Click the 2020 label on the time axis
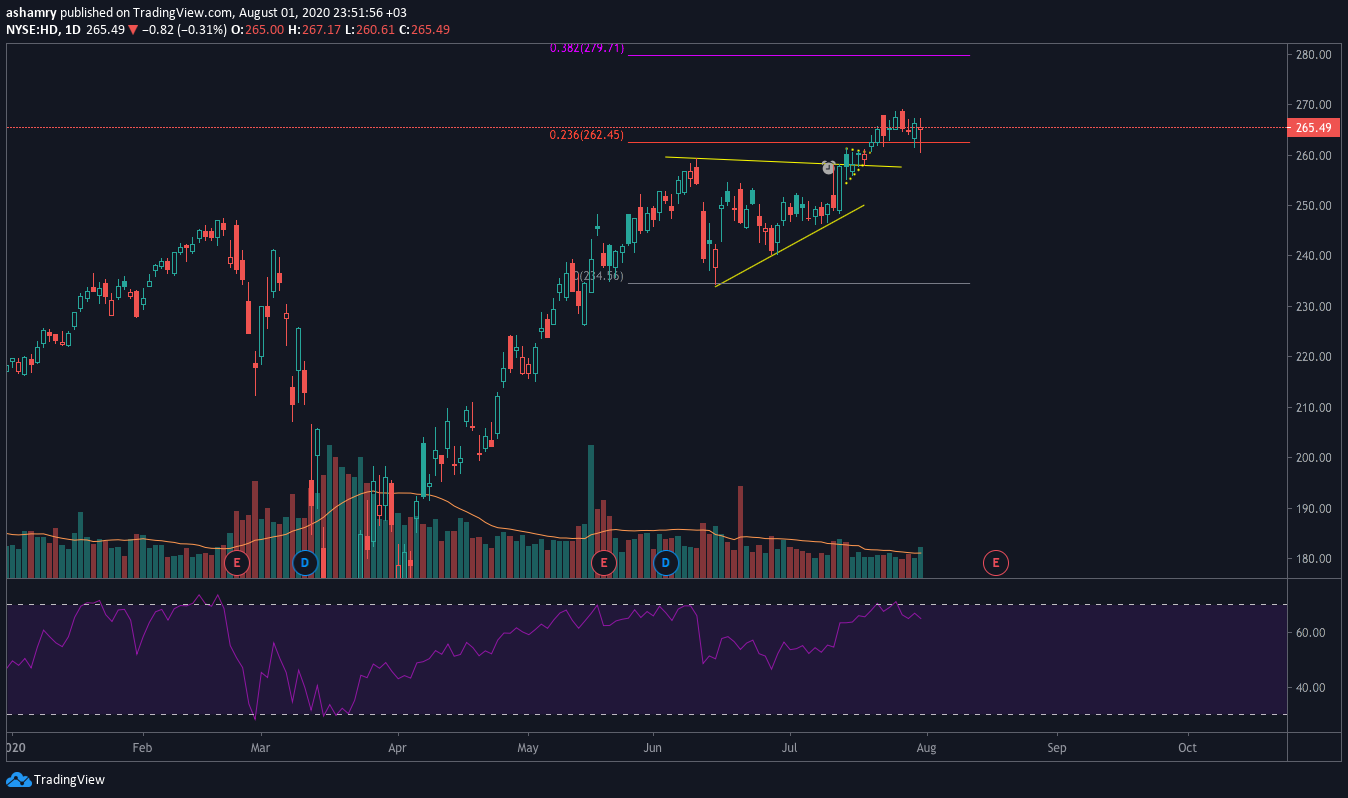The height and width of the screenshot is (798, 1348). [14, 748]
